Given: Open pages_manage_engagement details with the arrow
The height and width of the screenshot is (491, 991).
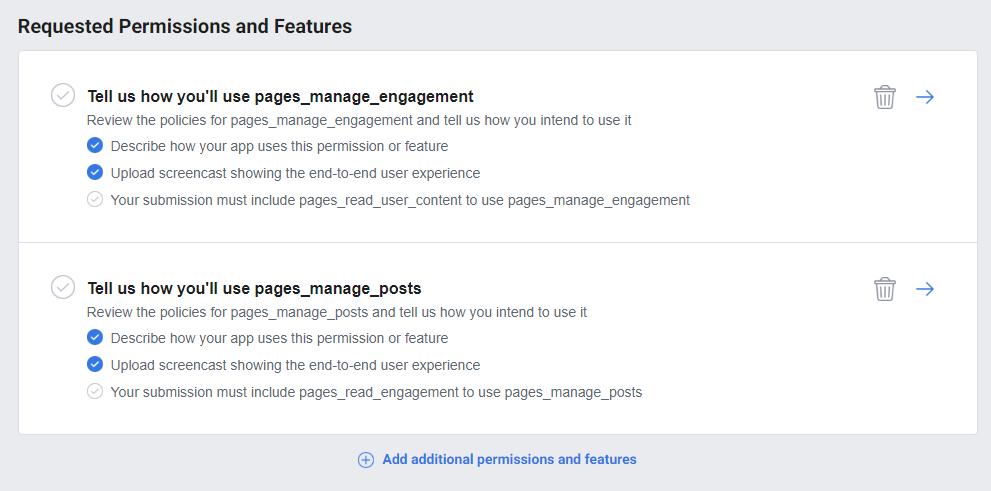Looking at the screenshot, I should click(x=925, y=97).
